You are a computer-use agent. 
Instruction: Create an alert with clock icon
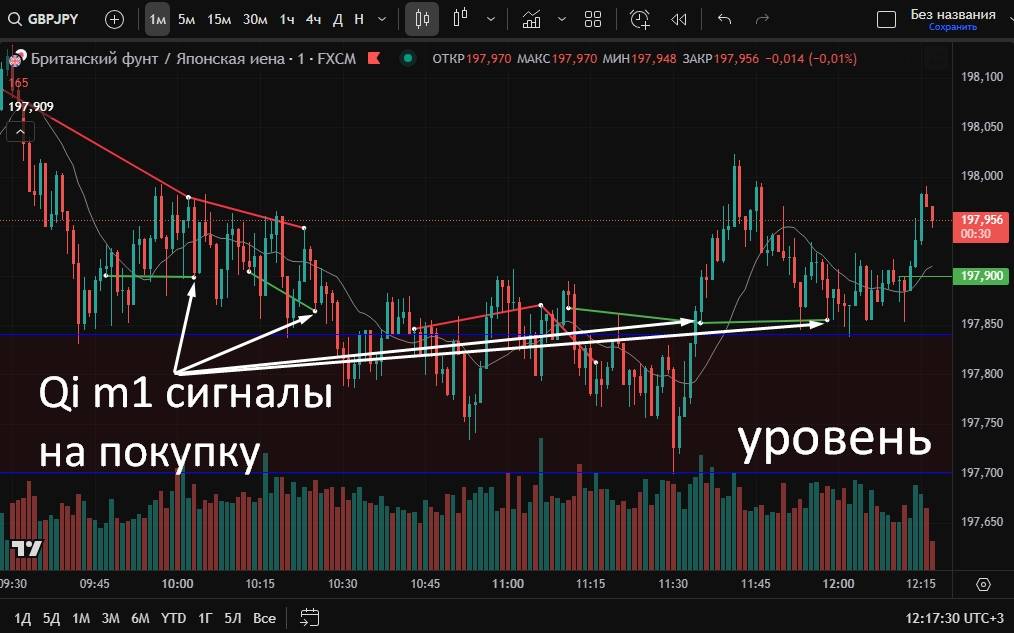click(640, 19)
